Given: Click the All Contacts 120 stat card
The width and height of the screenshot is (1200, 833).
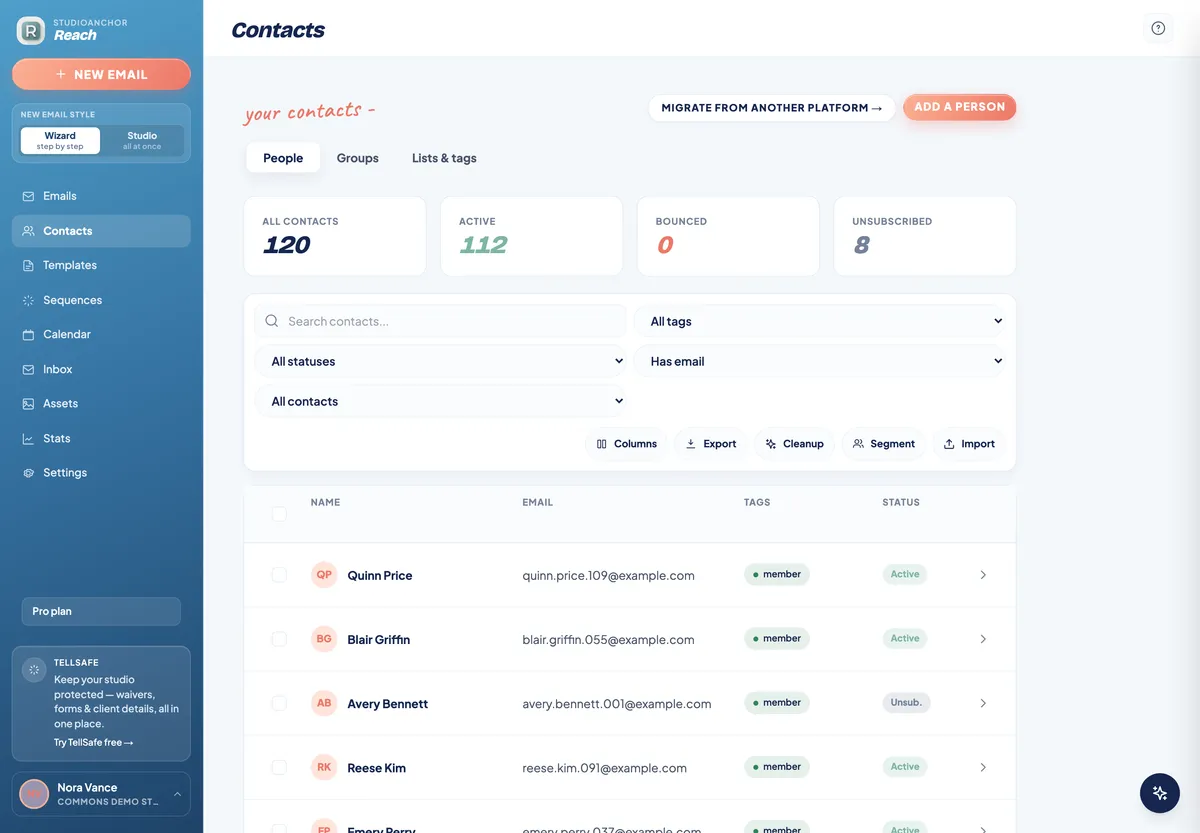Looking at the screenshot, I should pos(335,236).
